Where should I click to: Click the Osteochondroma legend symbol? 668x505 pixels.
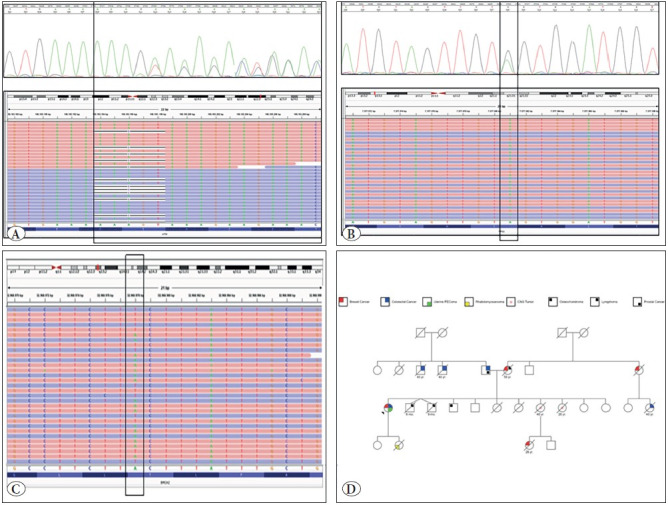click(553, 302)
